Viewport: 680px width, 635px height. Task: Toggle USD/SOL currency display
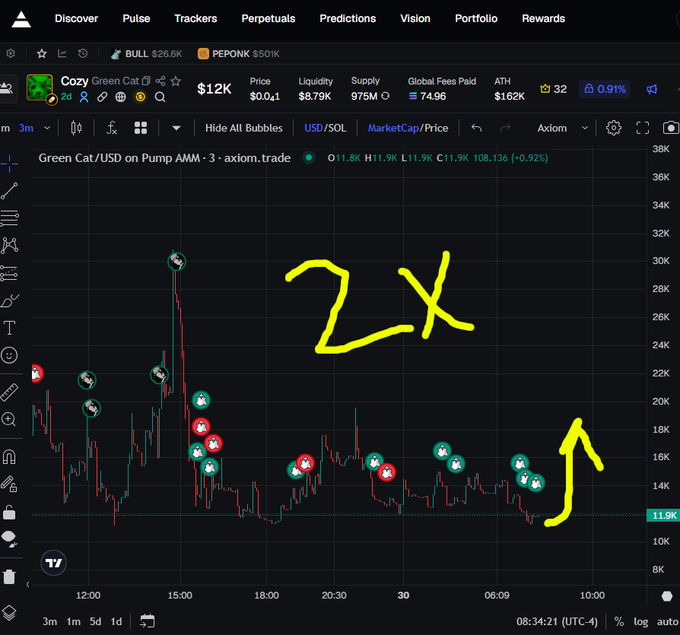[x=325, y=128]
